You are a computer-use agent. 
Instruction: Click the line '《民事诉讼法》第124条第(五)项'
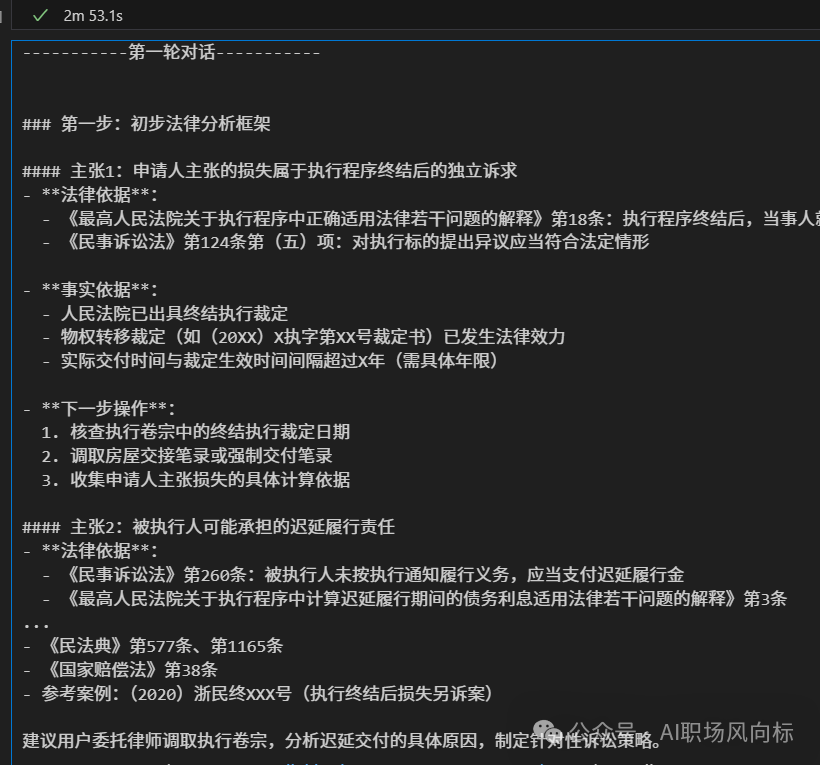[346, 242]
